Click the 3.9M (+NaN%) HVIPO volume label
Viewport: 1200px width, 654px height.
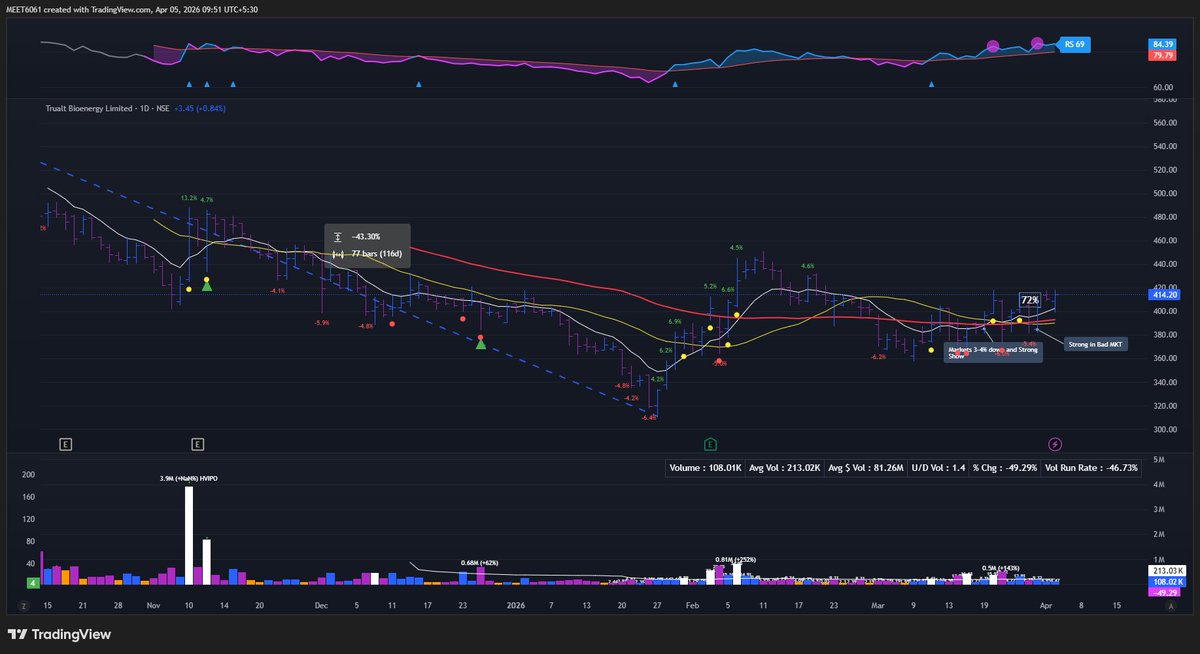pos(189,479)
